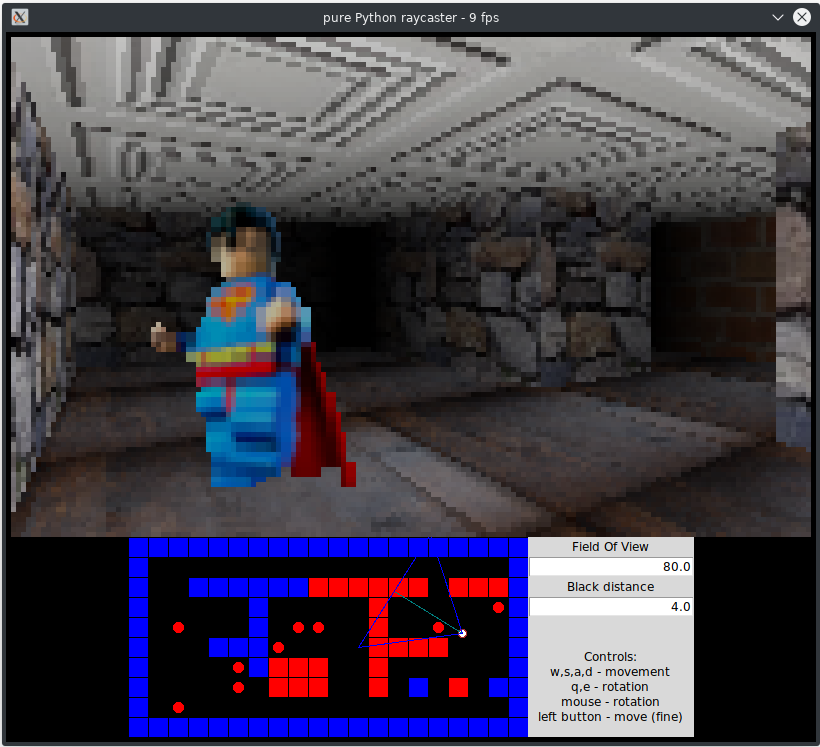
Task: Click the 'q,e - rotation' text
Action: tap(610, 687)
